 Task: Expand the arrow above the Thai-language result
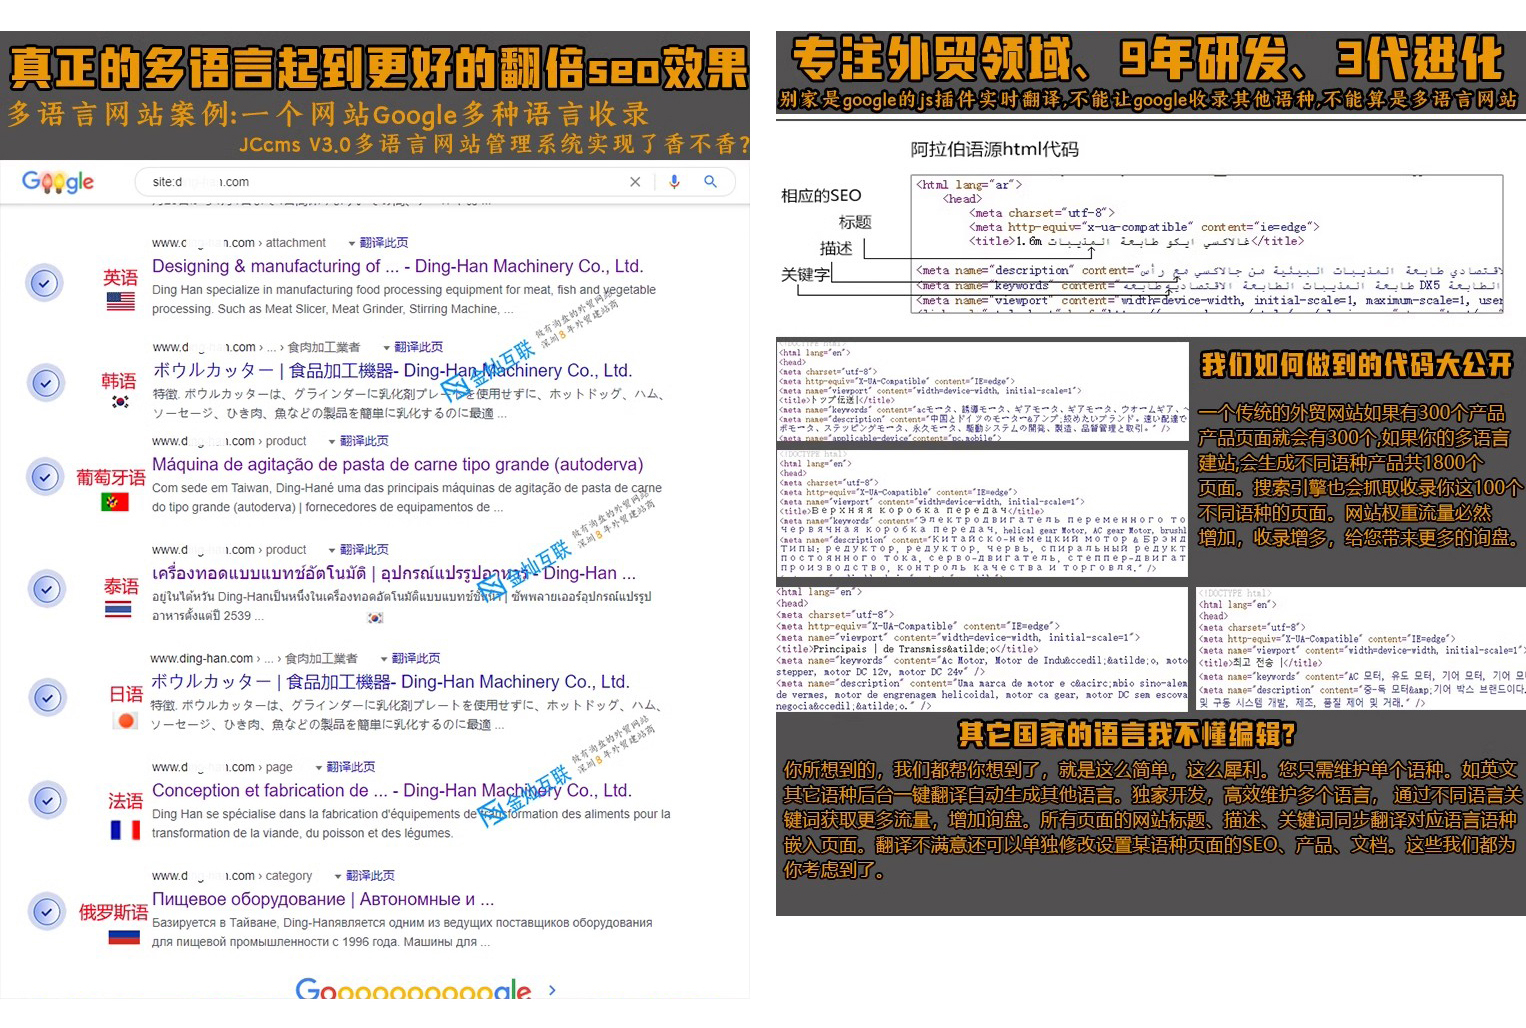coord(332,550)
